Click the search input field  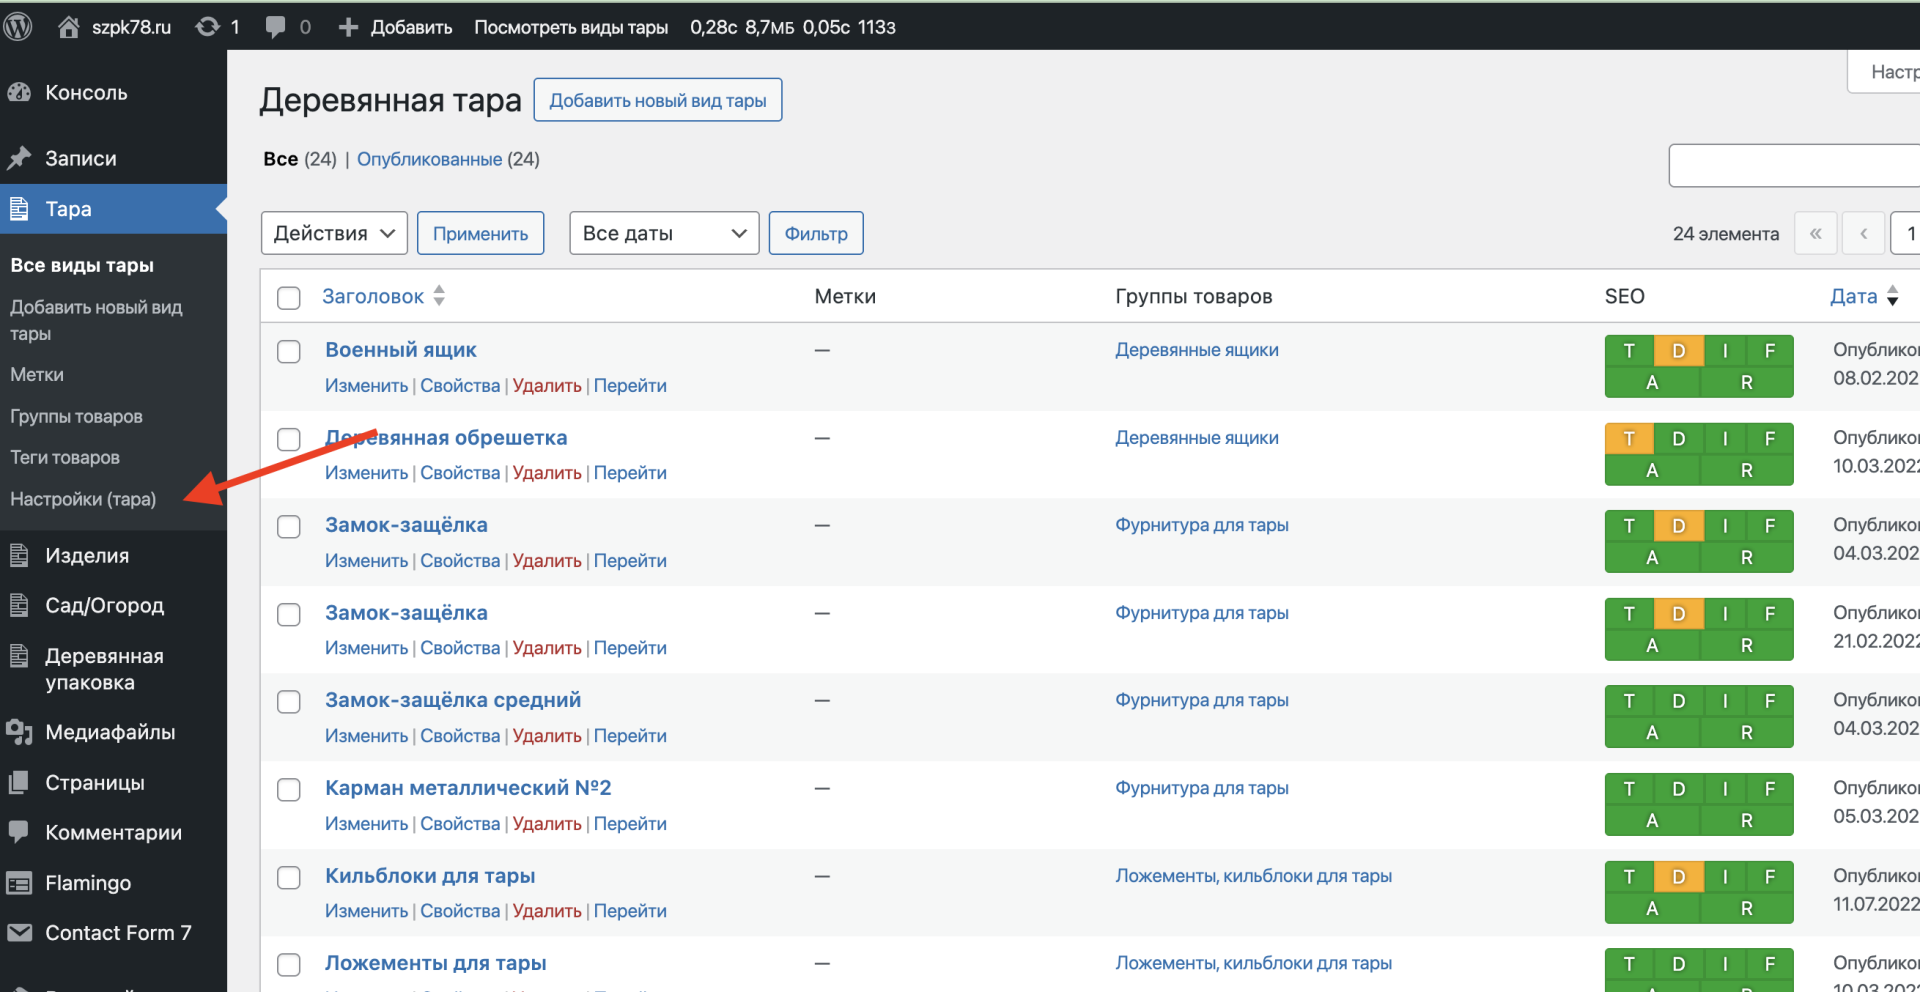click(x=1794, y=165)
